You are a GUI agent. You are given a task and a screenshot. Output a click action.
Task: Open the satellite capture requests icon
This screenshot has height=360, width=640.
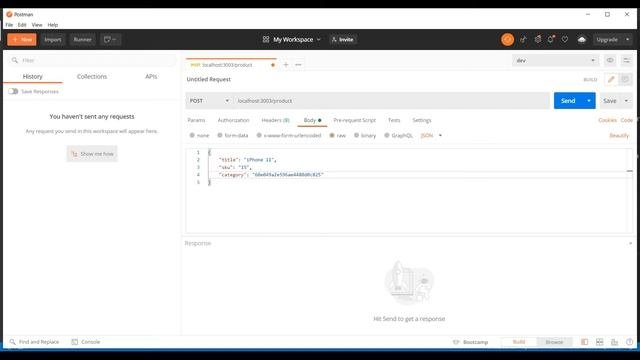click(x=523, y=40)
